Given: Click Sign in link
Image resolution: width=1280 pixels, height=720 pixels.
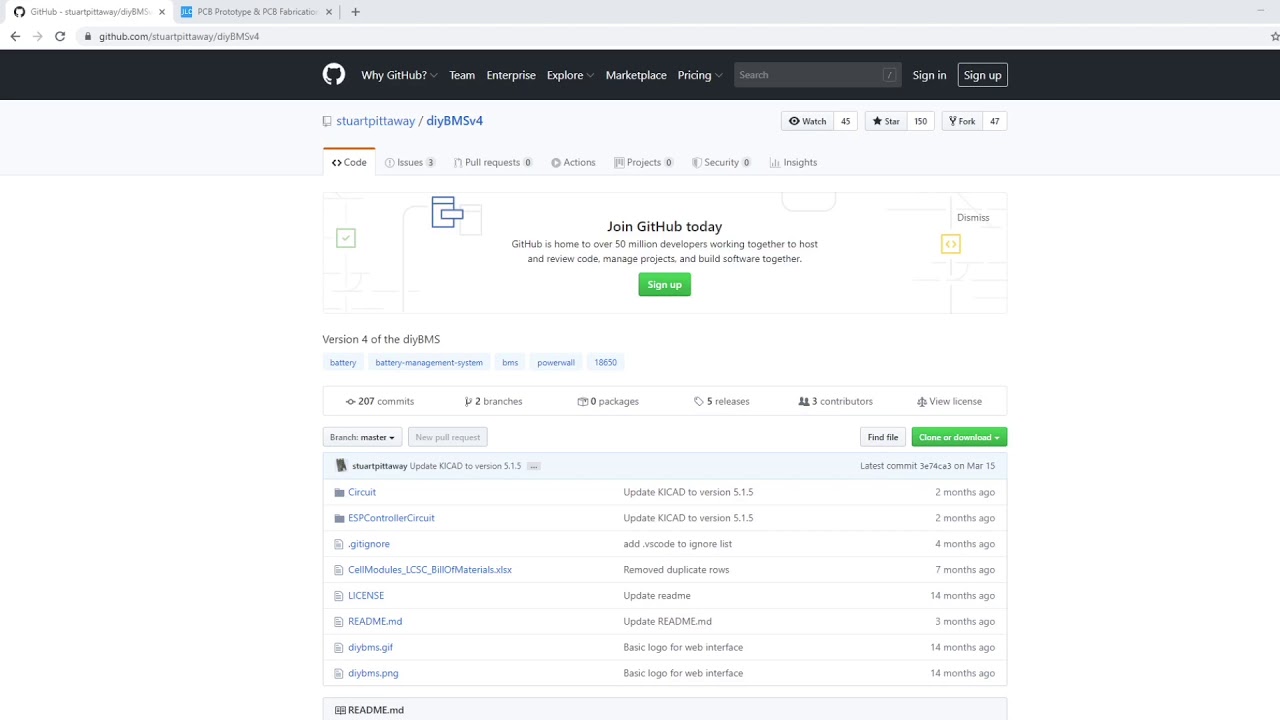Looking at the screenshot, I should (929, 75).
